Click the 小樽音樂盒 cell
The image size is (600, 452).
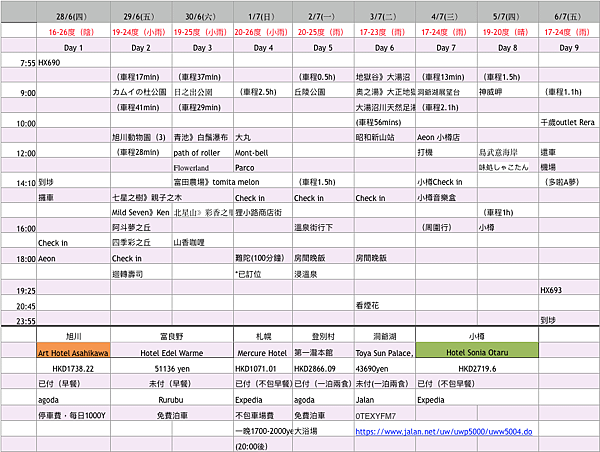446,197
